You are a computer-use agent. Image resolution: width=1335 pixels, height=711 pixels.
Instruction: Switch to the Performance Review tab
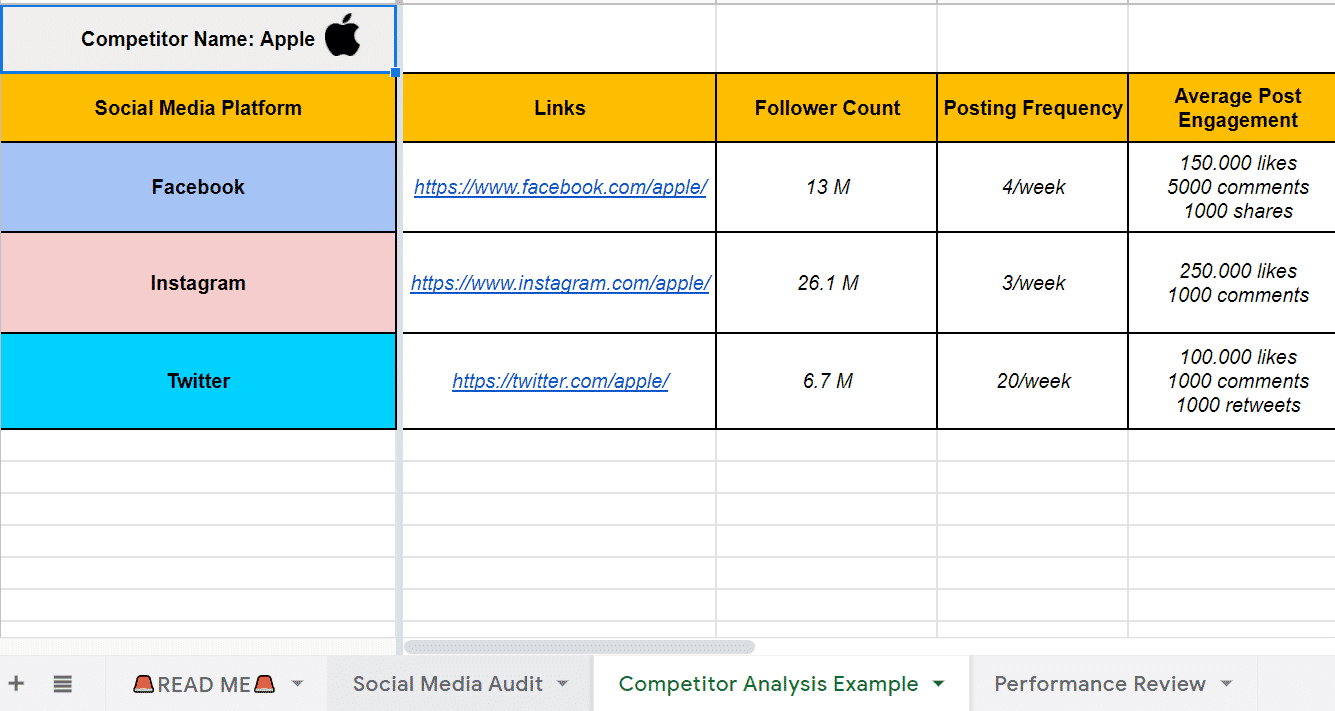click(x=1100, y=684)
